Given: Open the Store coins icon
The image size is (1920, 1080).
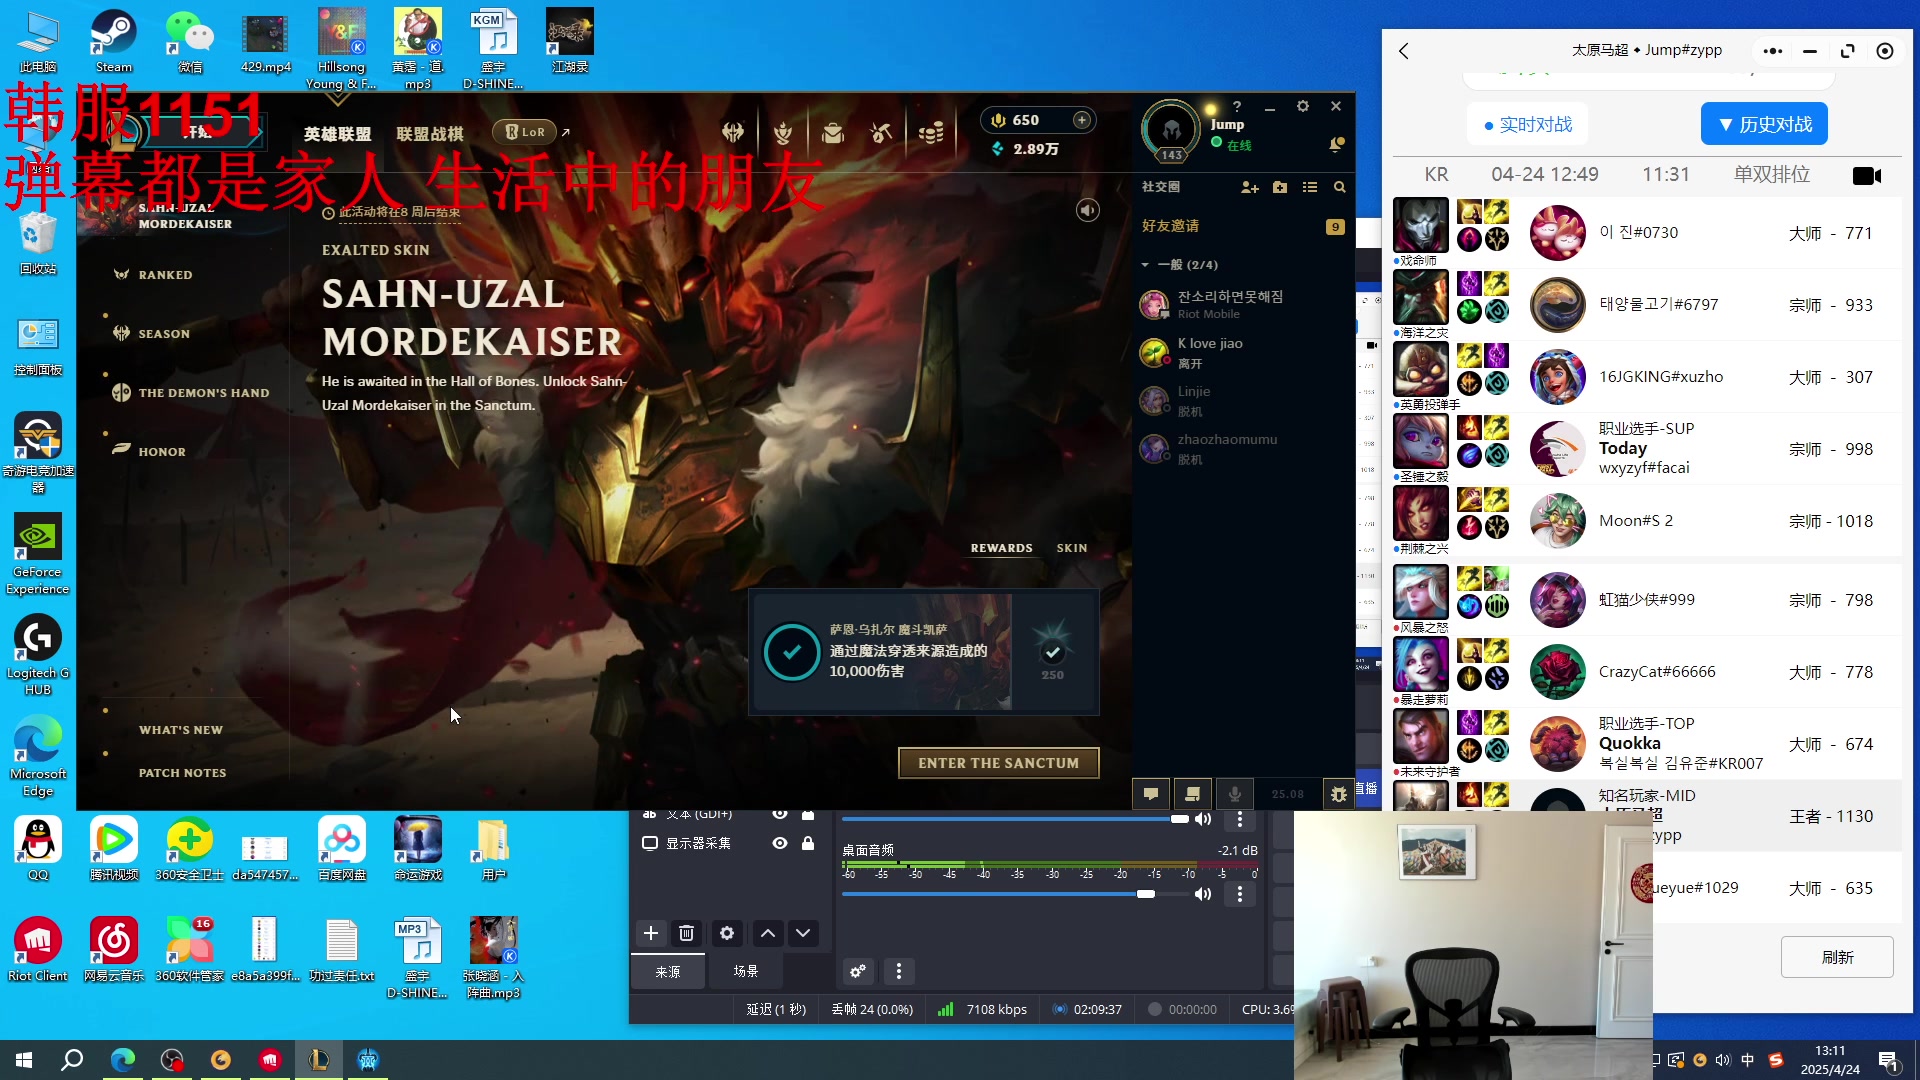Looking at the screenshot, I should pos(931,132).
